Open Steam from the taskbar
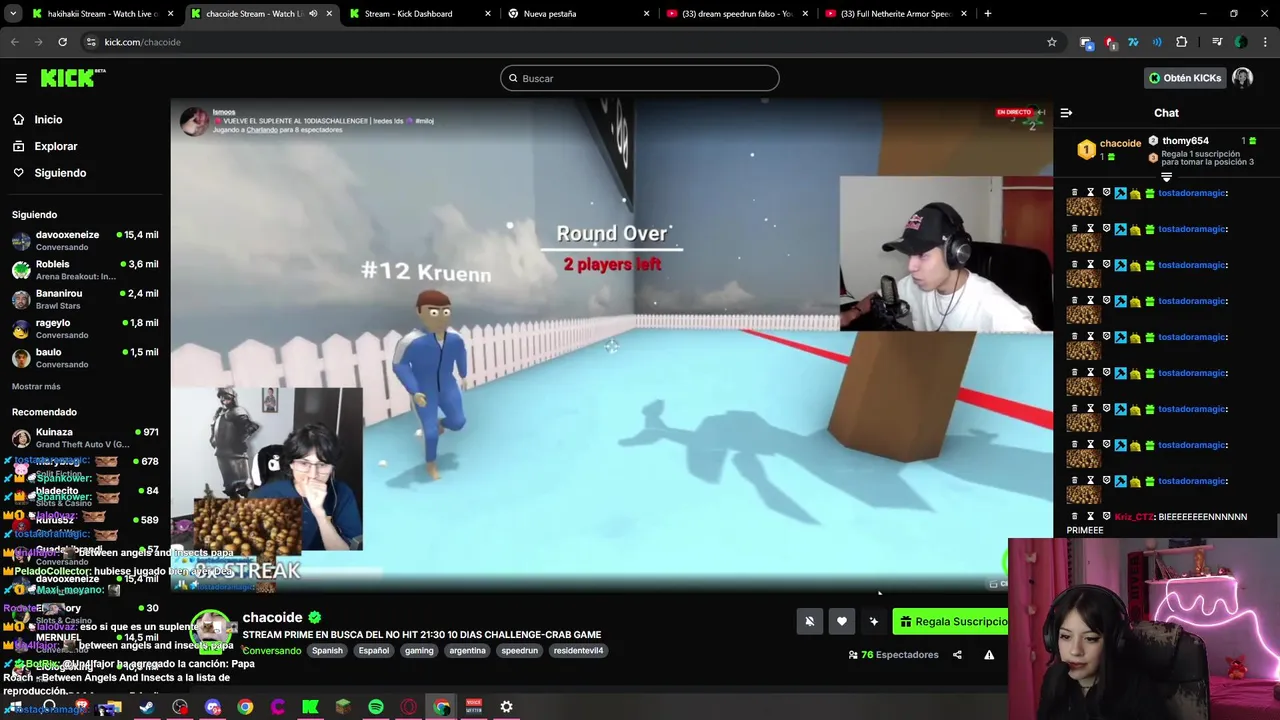1280x720 pixels. [147, 707]
